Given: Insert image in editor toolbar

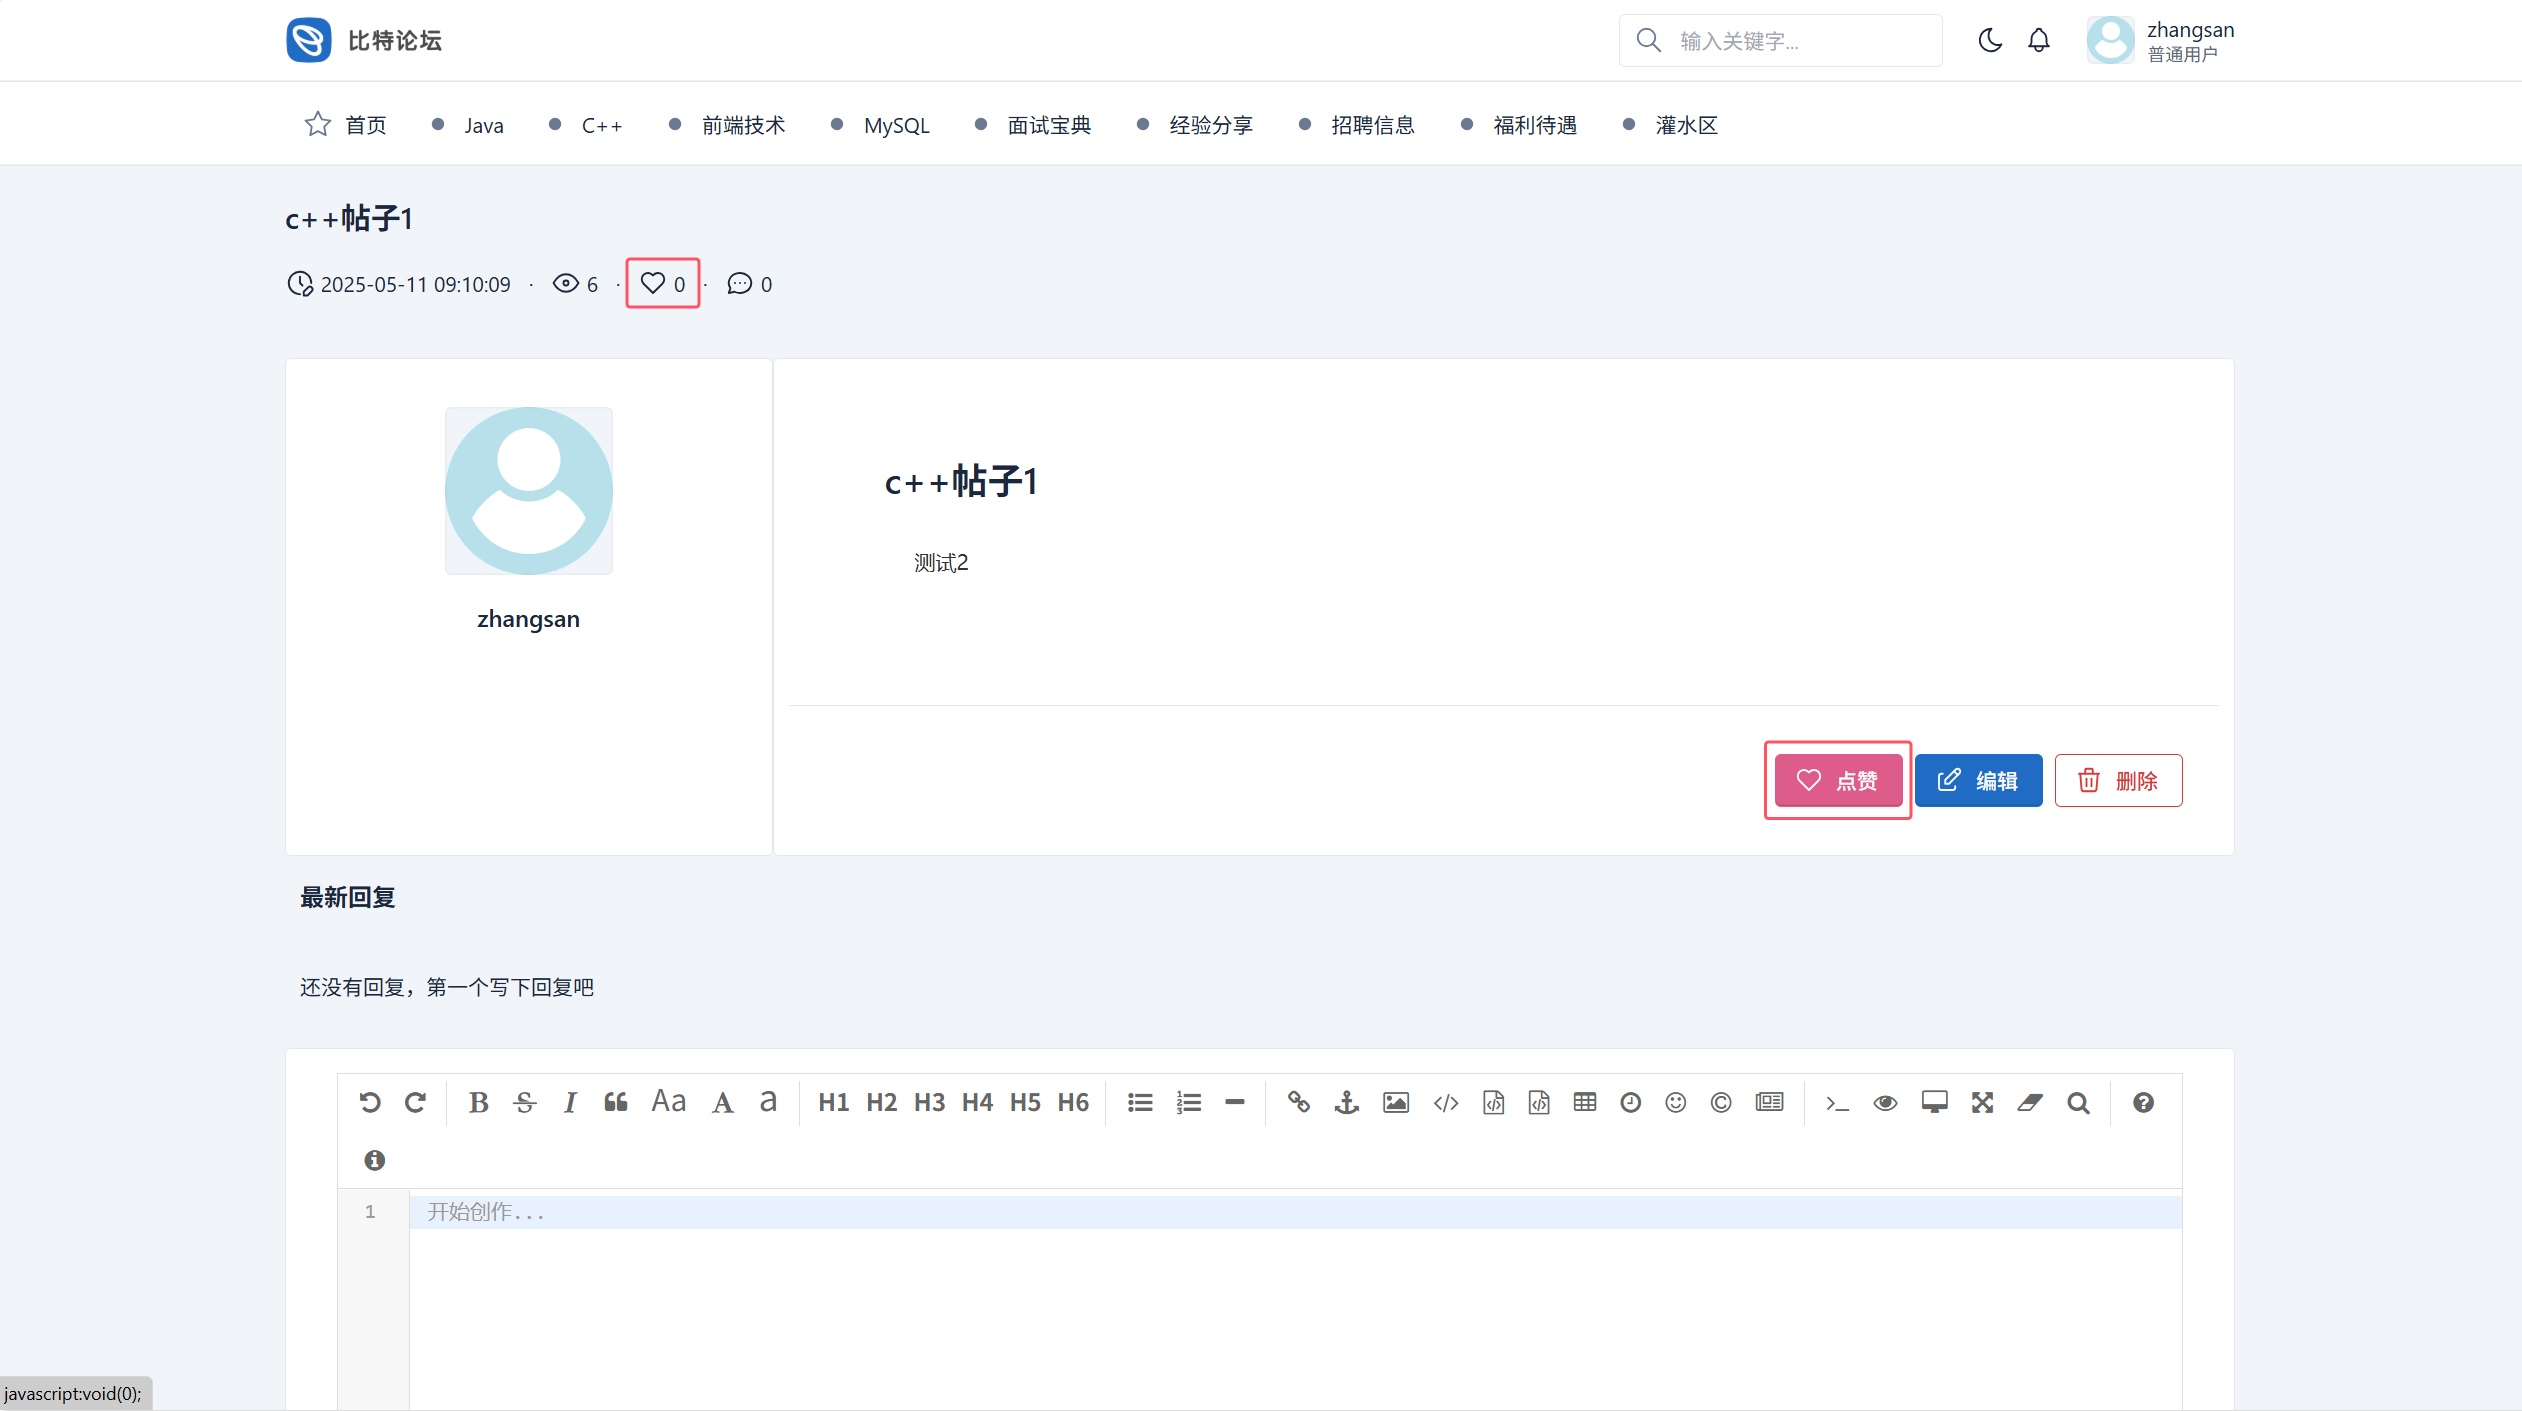Looking at the screenshot, I should [x=1395, y=1102].
